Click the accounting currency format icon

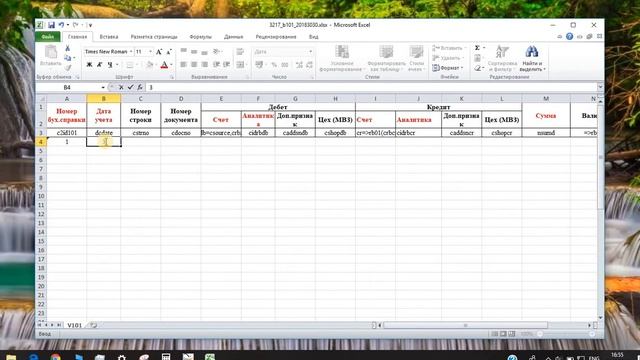pyautogui.click(x=259, y=64)
